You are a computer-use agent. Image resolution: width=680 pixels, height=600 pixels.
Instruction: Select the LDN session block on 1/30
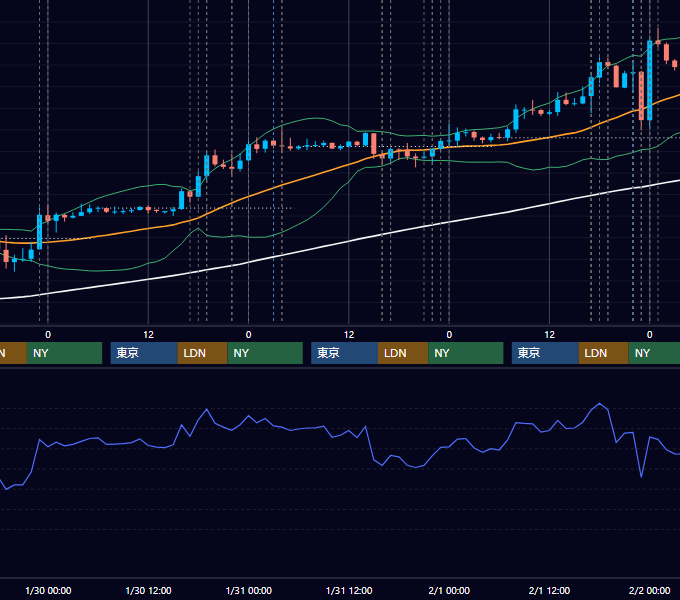203,353
